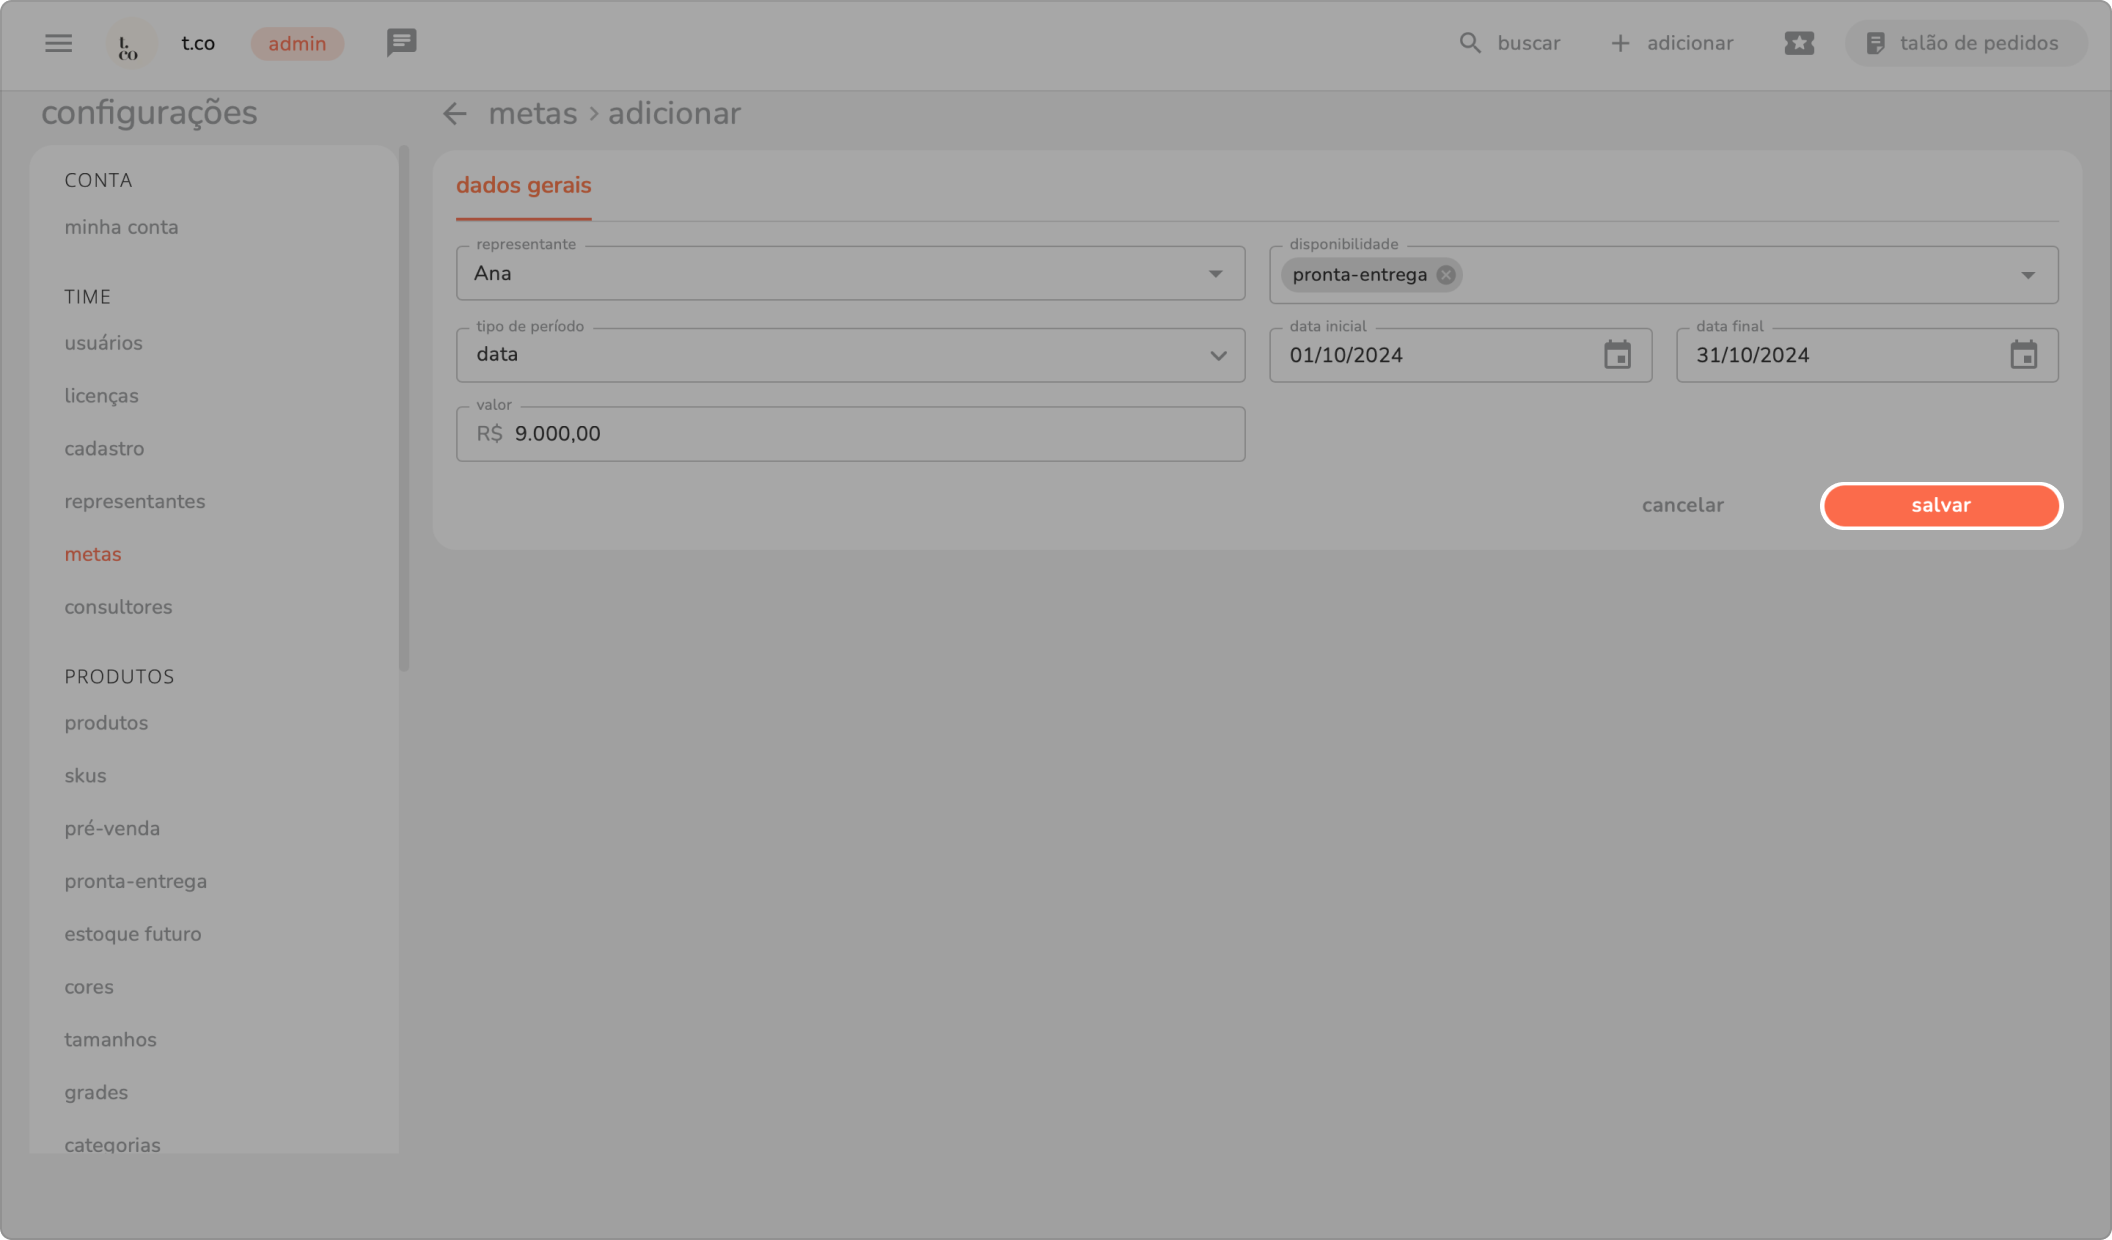Viewport: 2112px width, 1240px height.
Task: Click the valor input field
Action: (x=850, y=434)
